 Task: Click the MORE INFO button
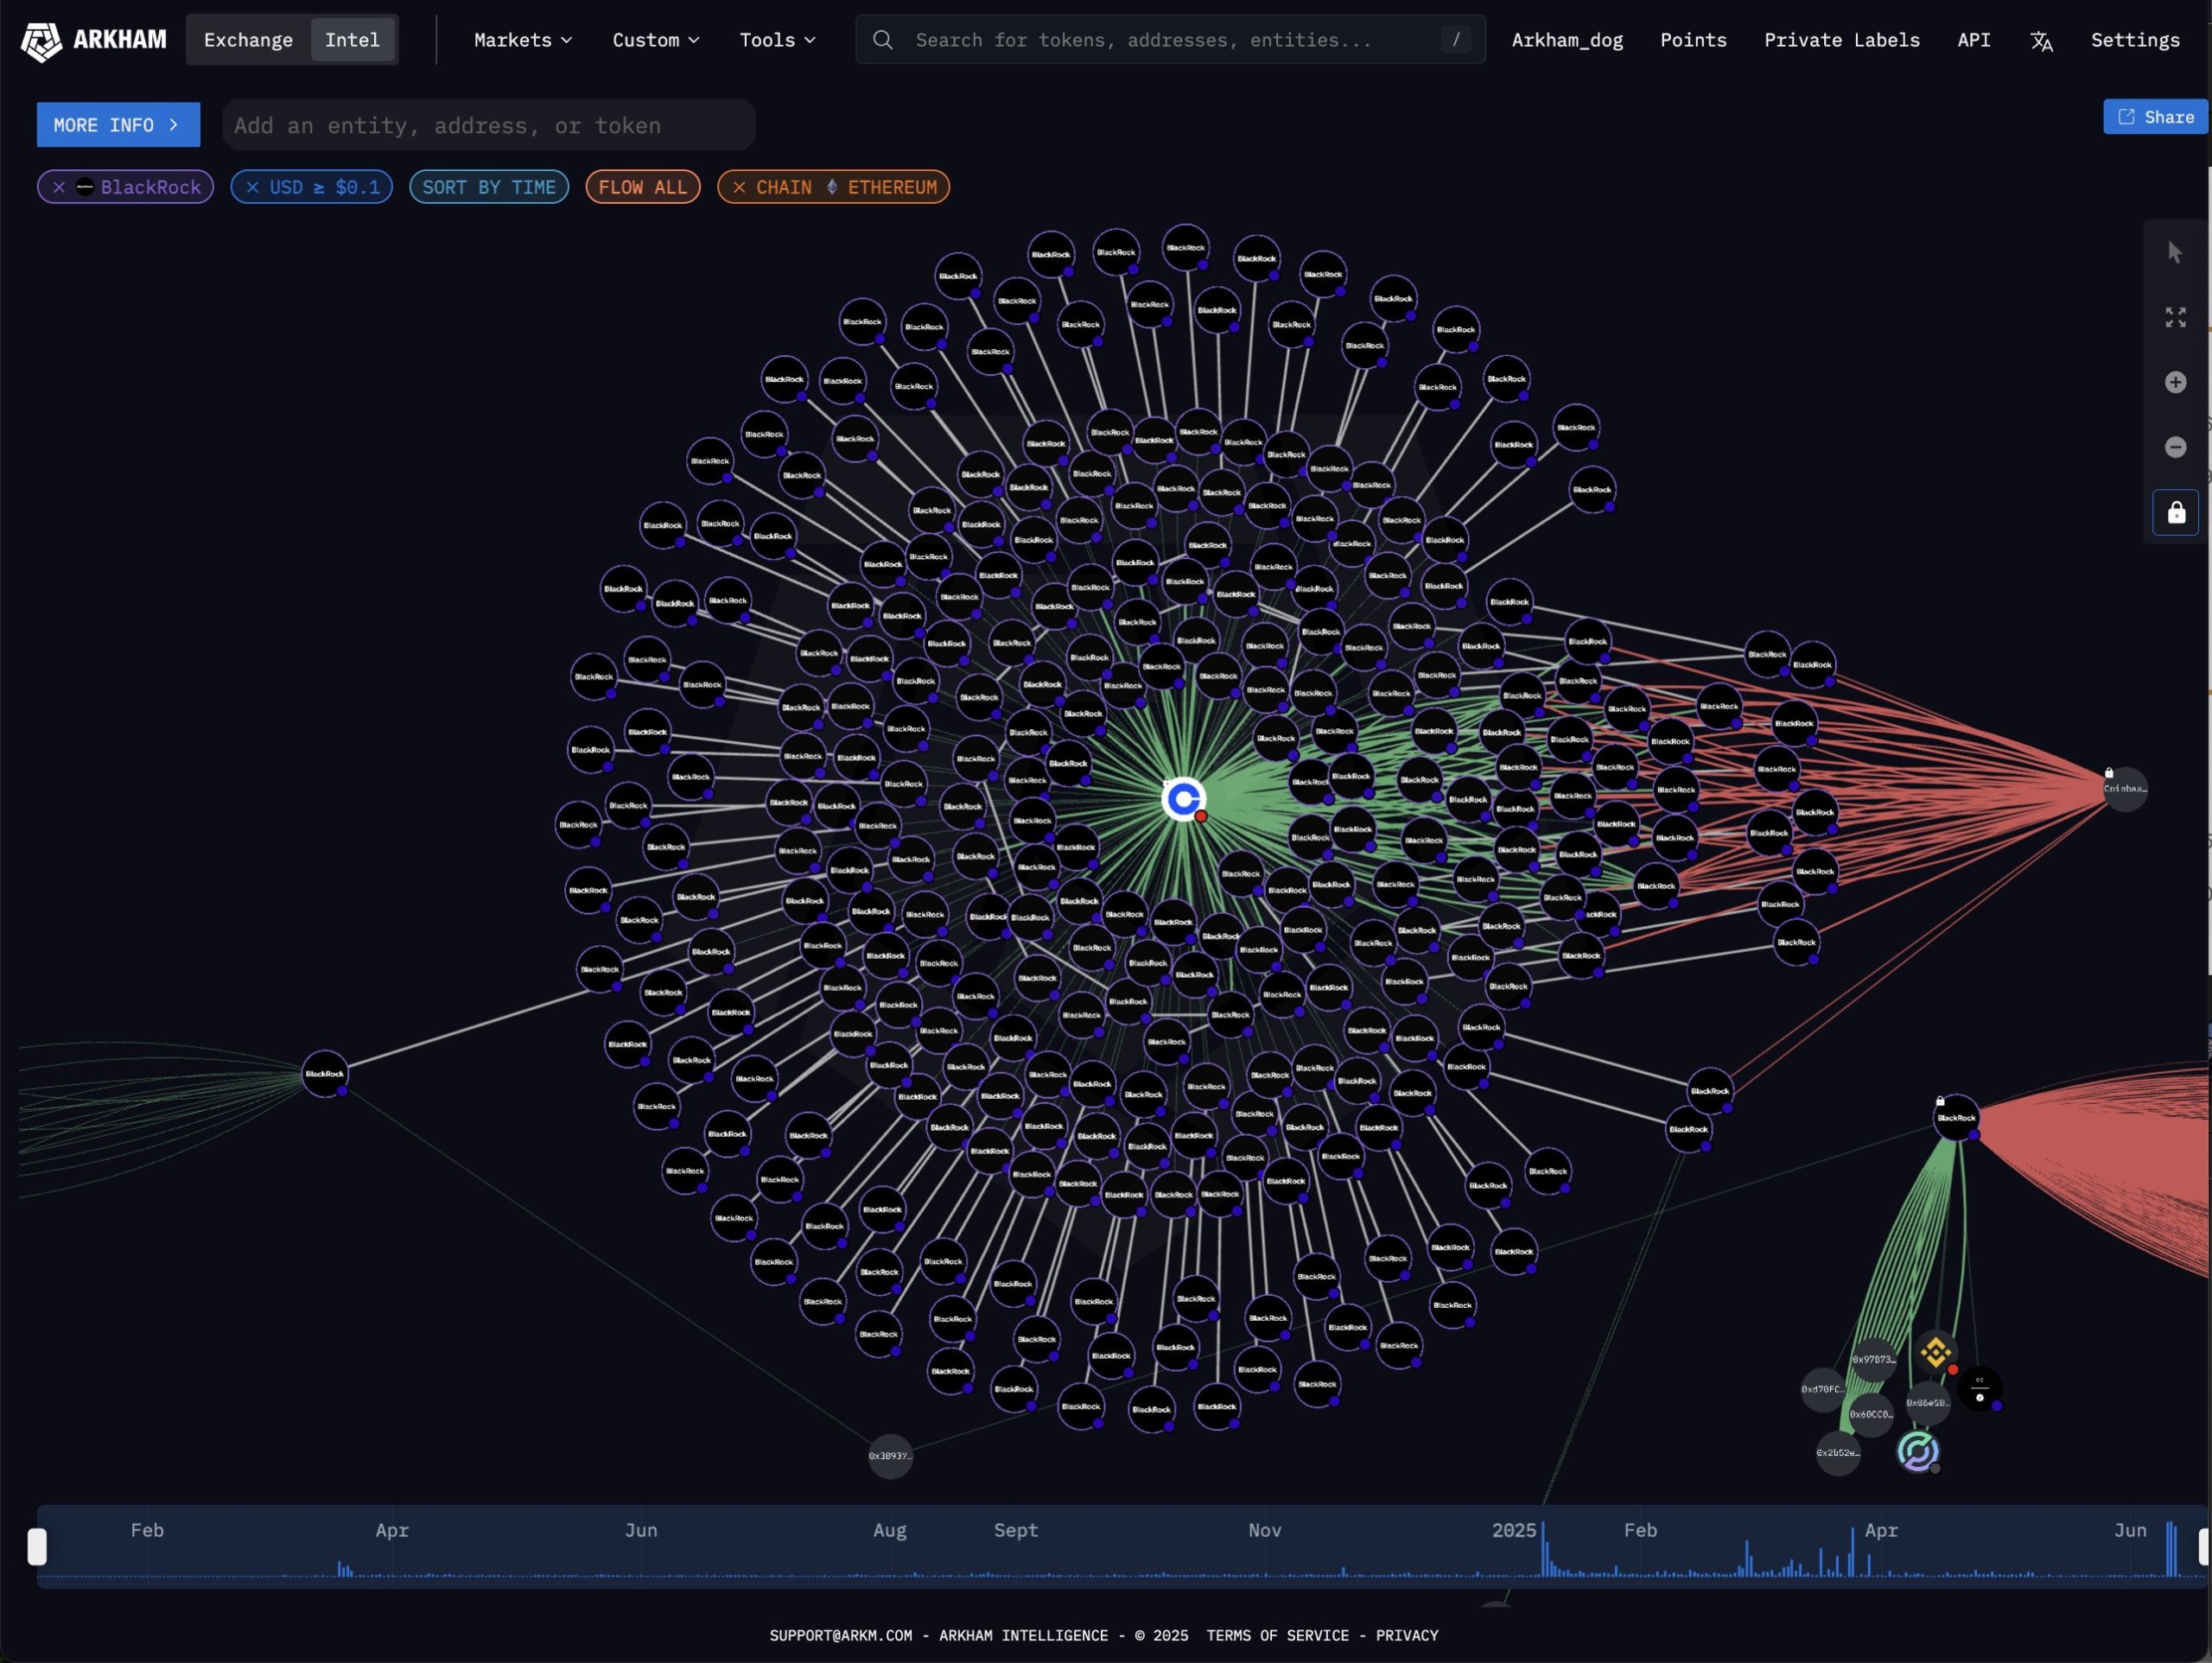click(x=118, y=125)
